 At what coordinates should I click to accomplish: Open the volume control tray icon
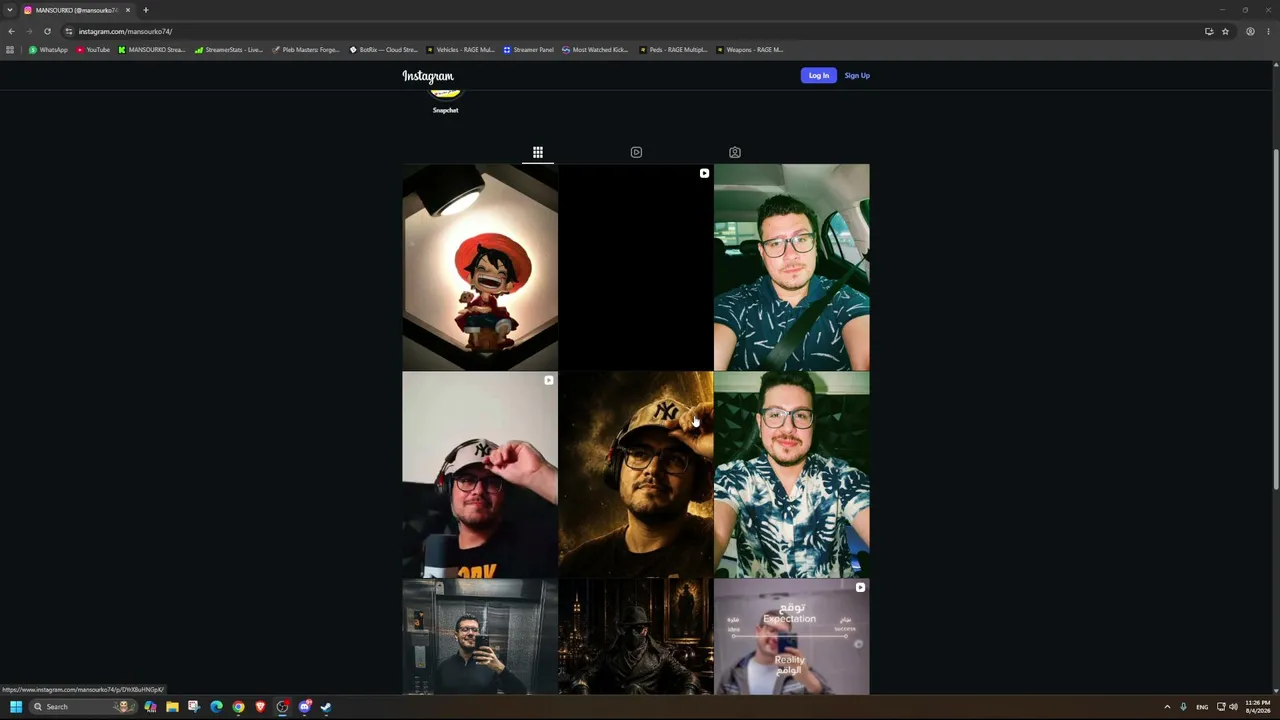click(1232, 707)
